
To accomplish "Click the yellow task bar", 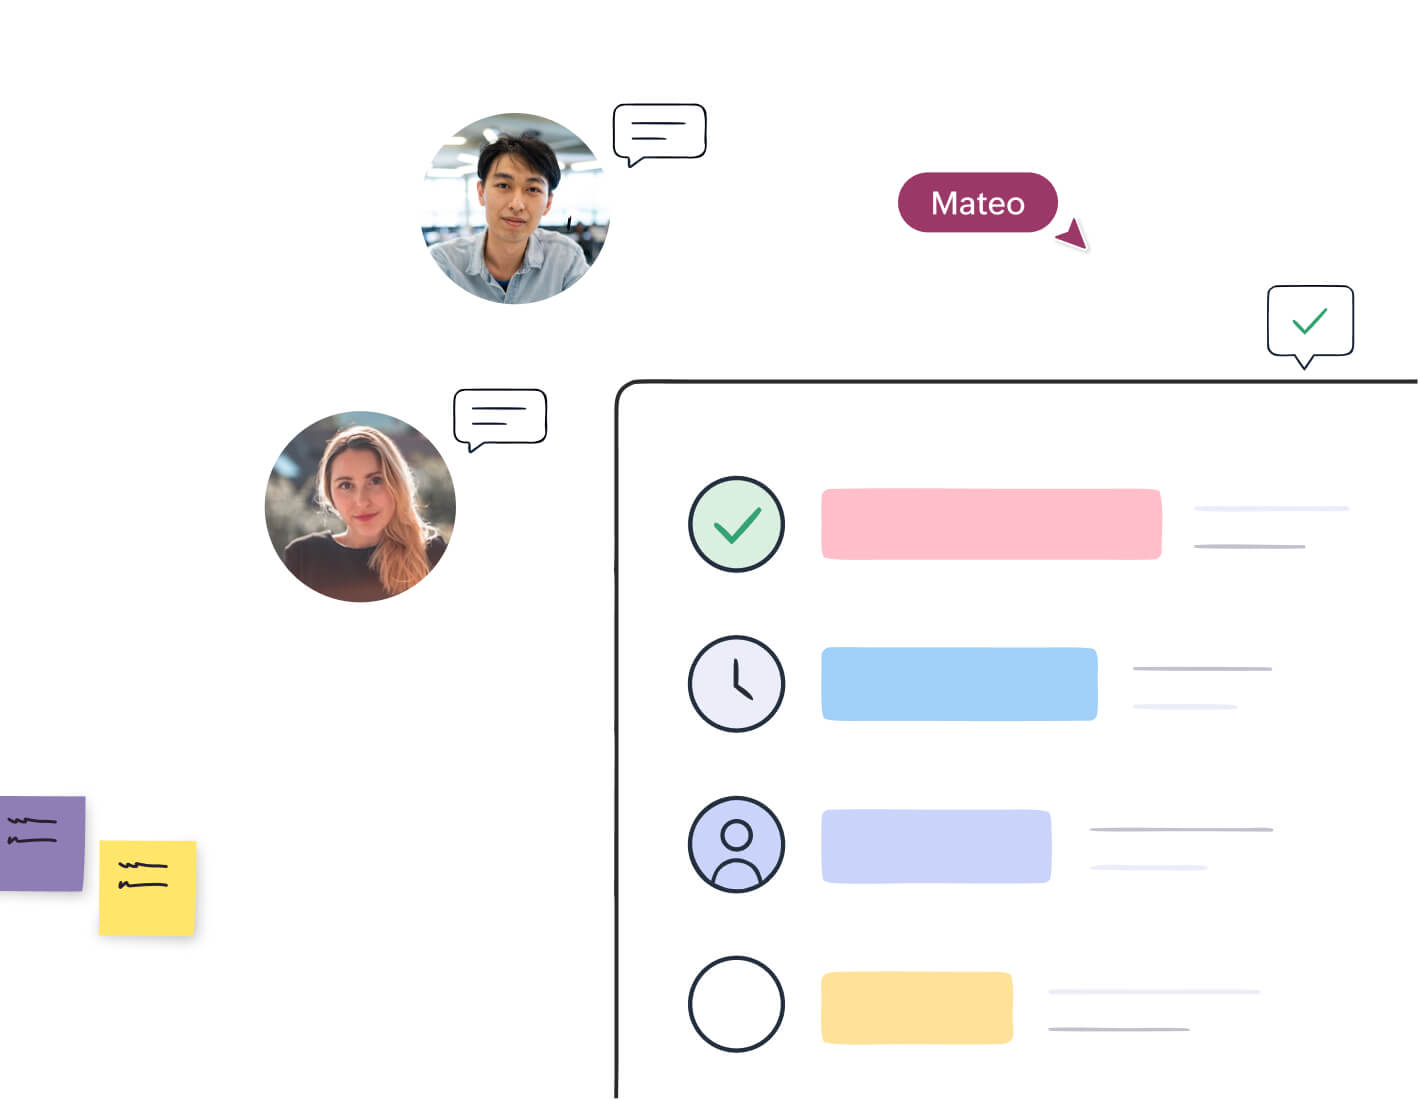I will [917, 1007].
